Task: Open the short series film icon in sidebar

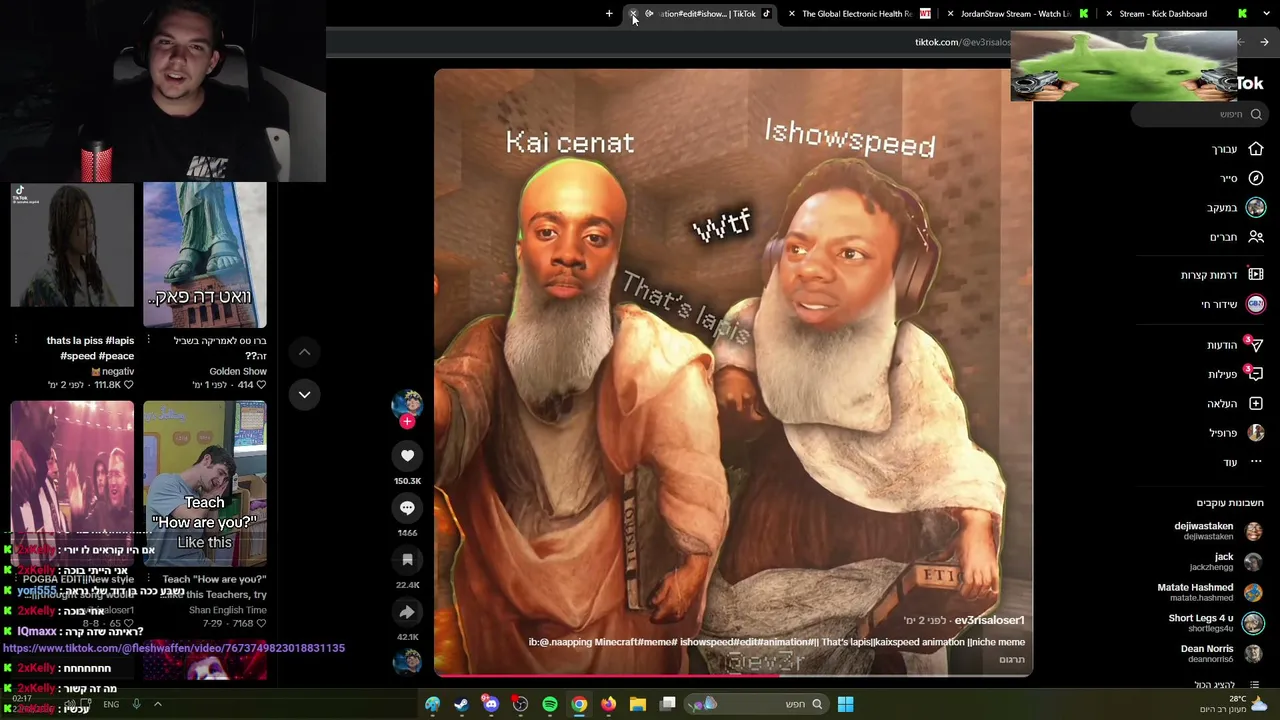Action: coord(1256,275)
